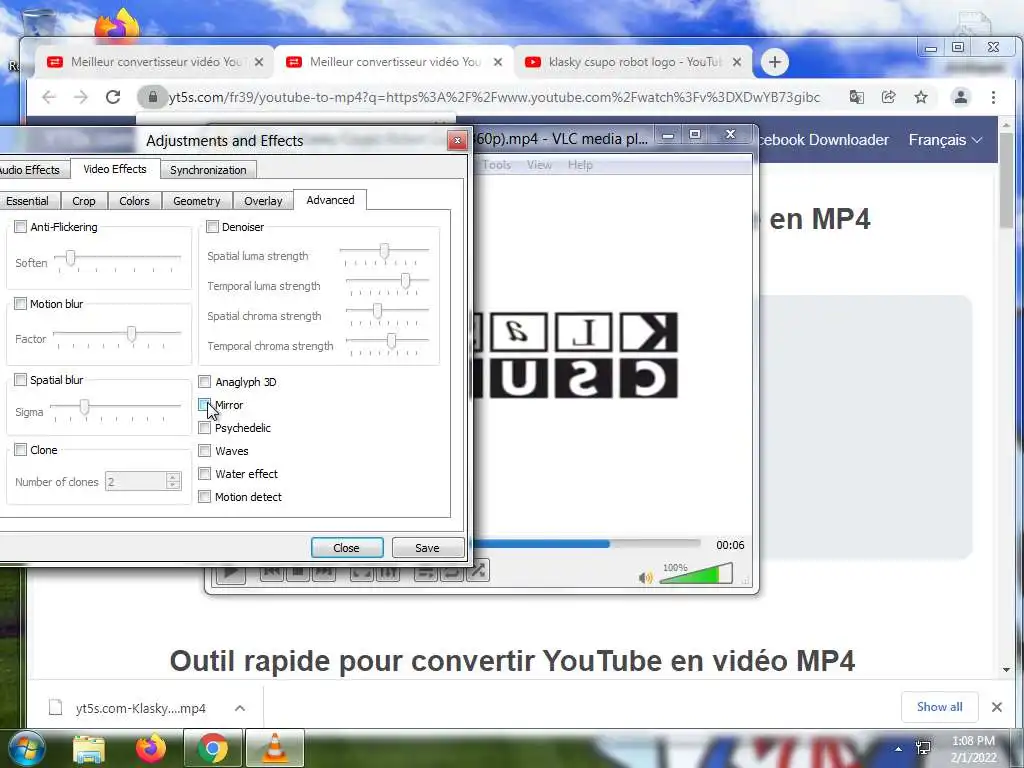Open Google Translate page icon
Viewport: 1024px width, 768px height.
point(856,97)
